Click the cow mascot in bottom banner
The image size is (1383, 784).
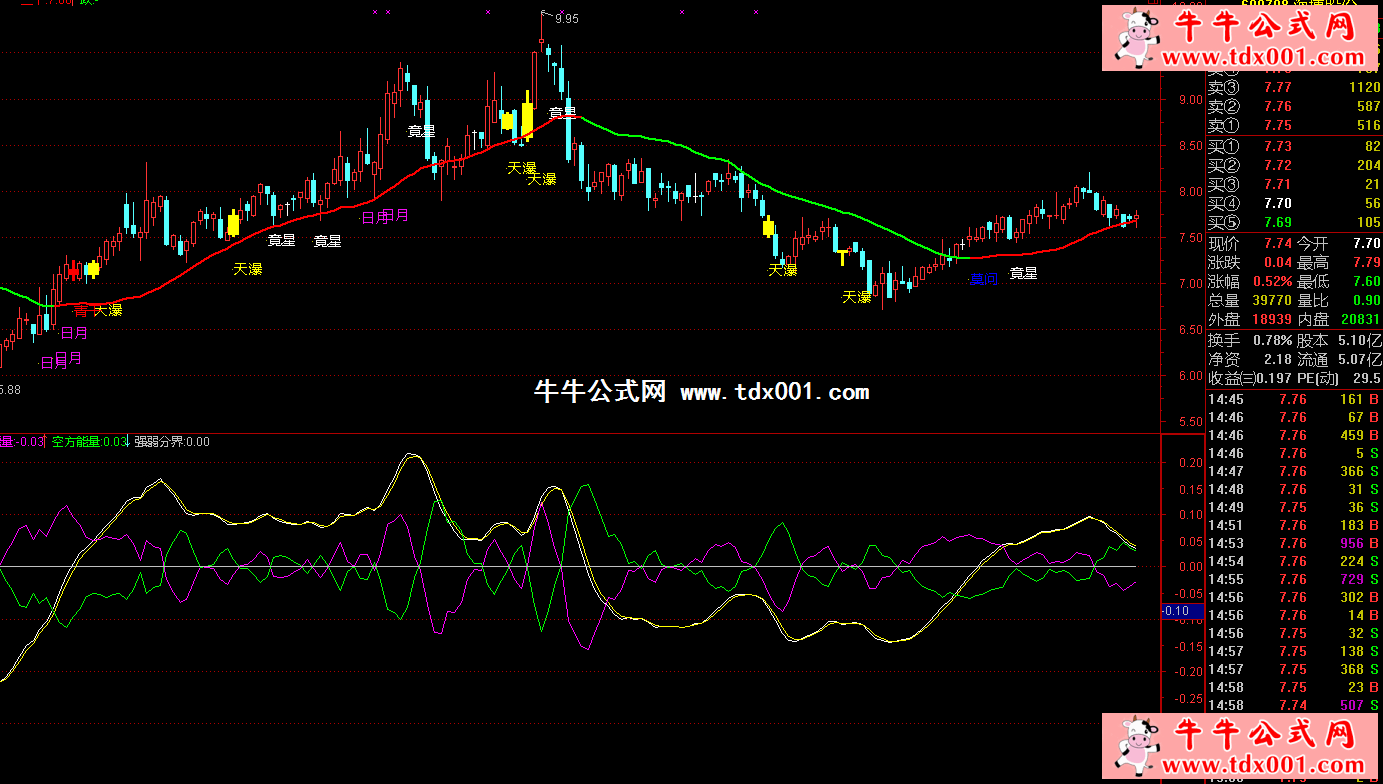coord(1136,748)
